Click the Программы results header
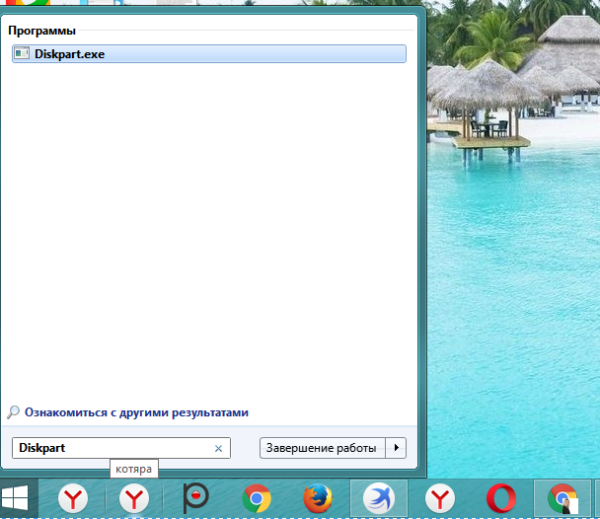Viewport: 600px width, 519px height. (42, 31)
